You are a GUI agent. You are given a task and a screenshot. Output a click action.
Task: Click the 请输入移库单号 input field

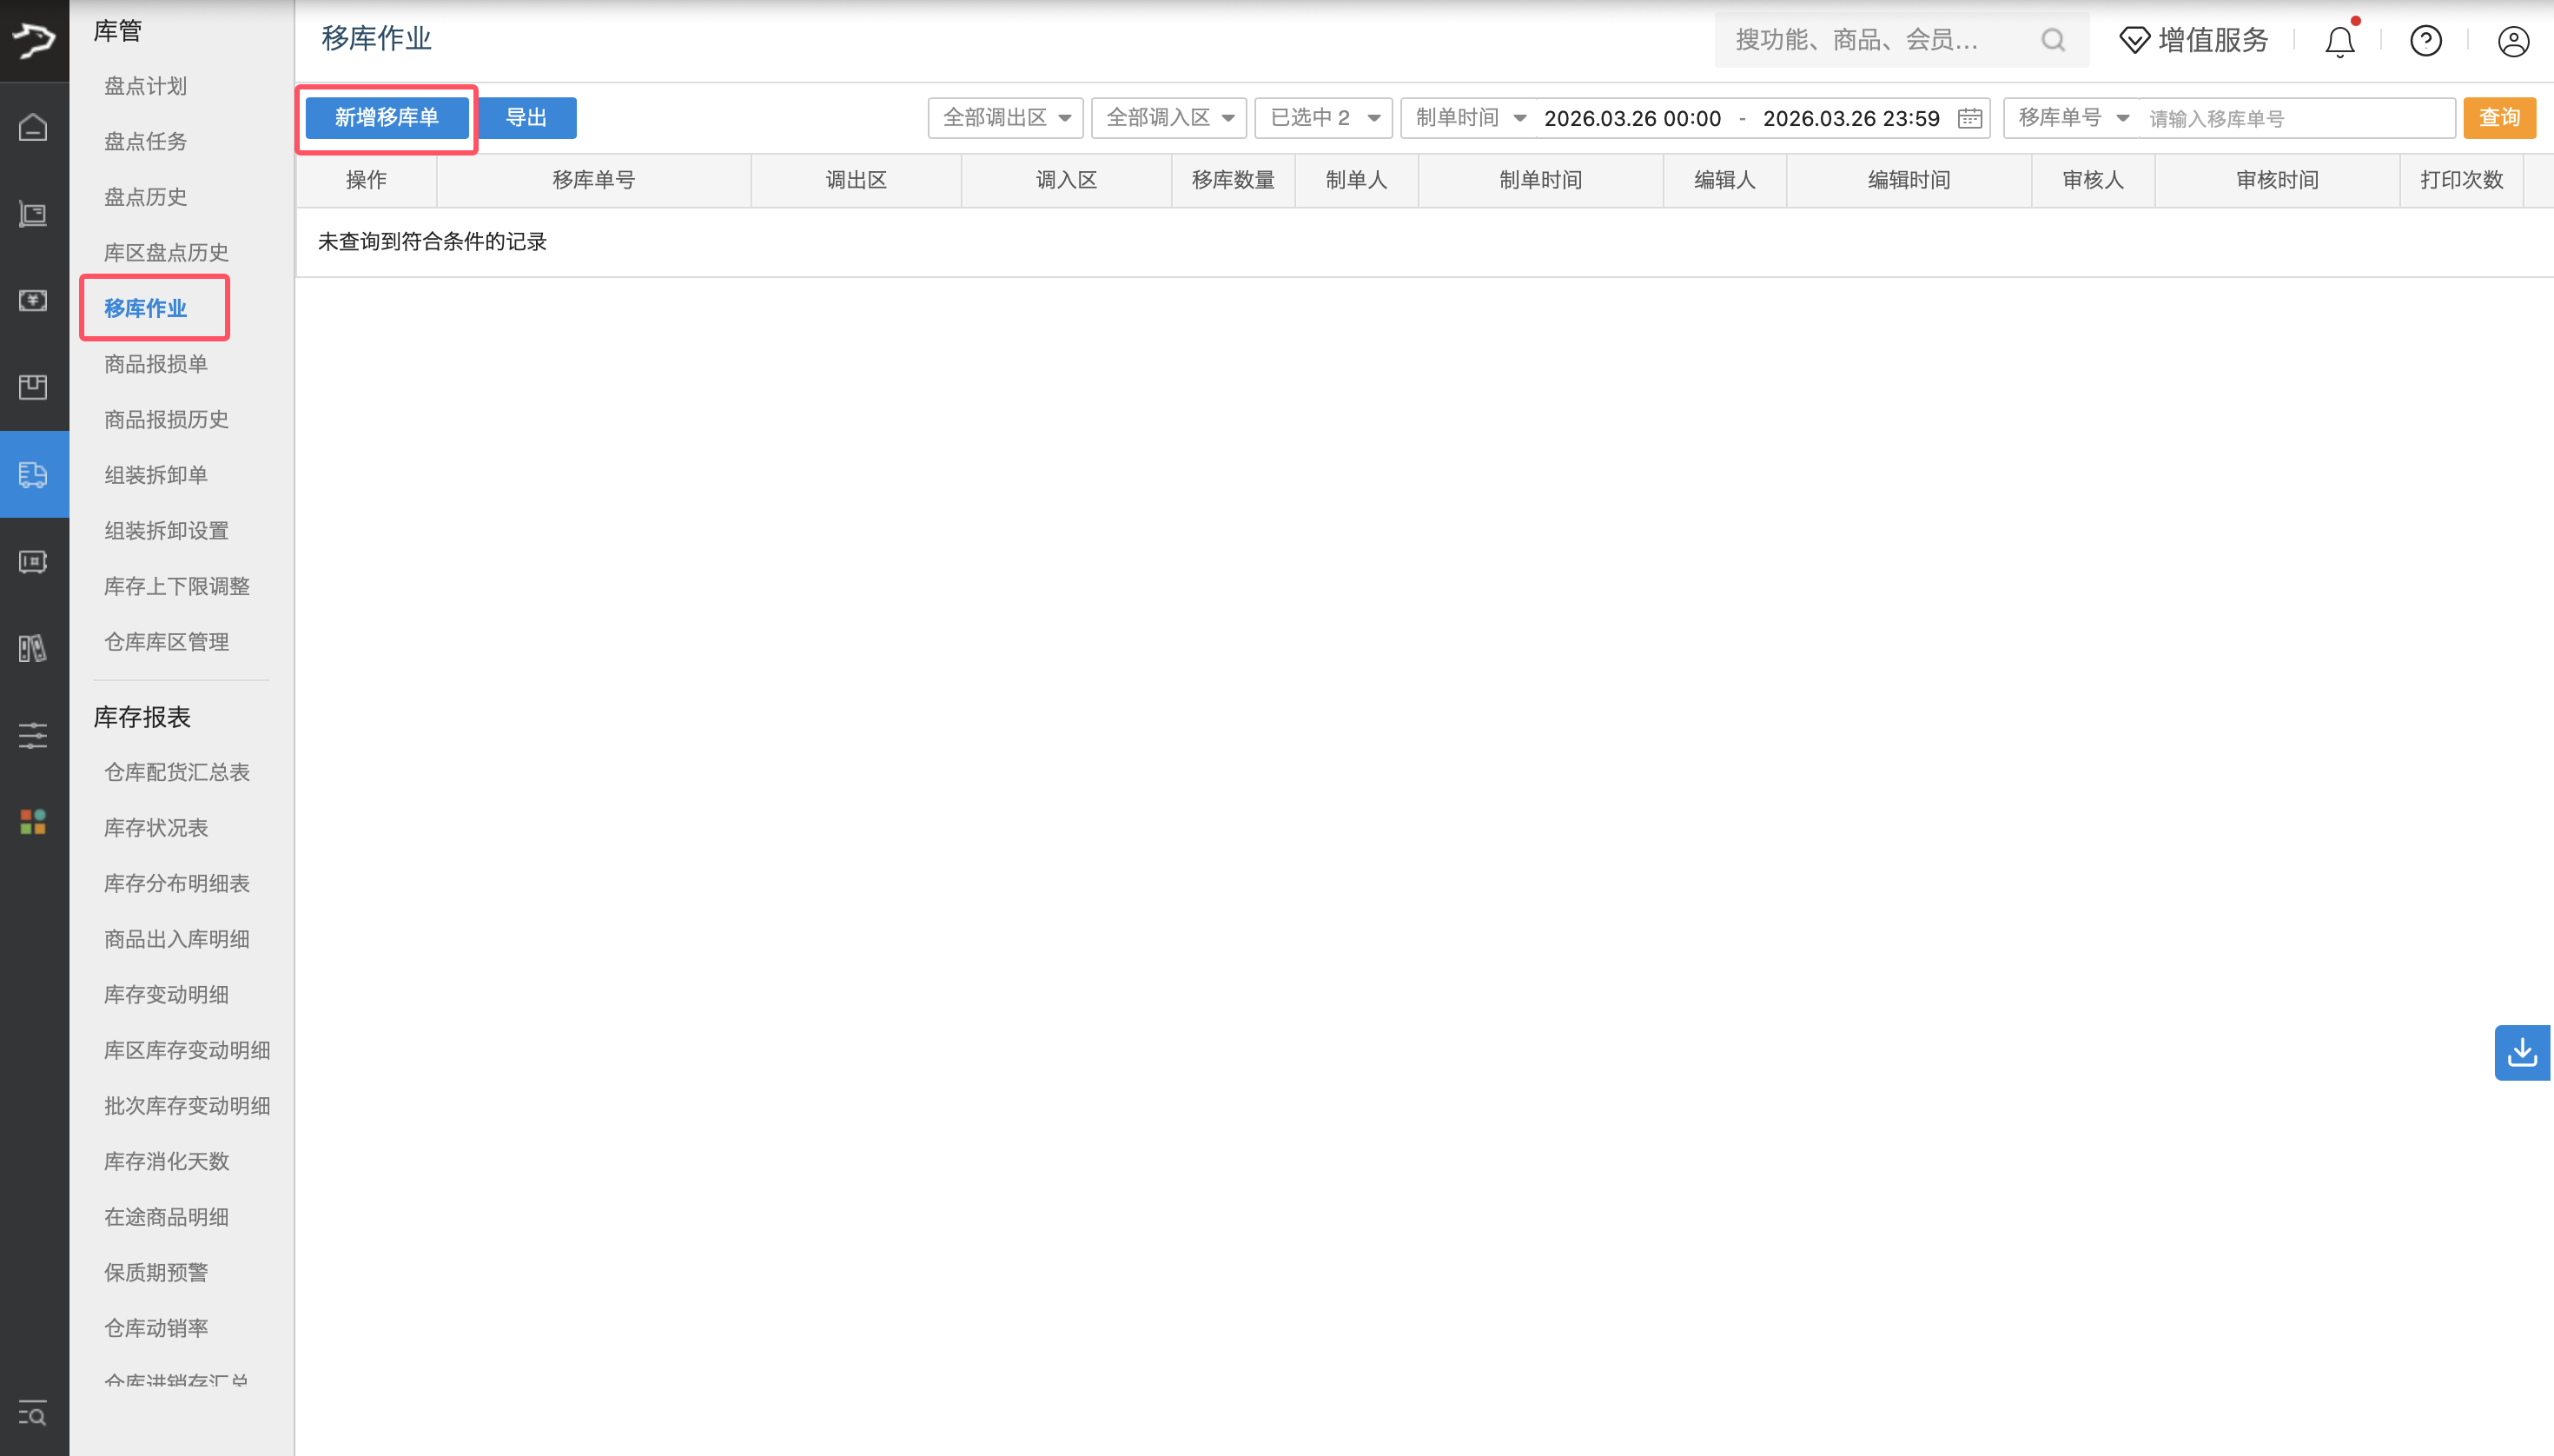(x=2295, y=119)
